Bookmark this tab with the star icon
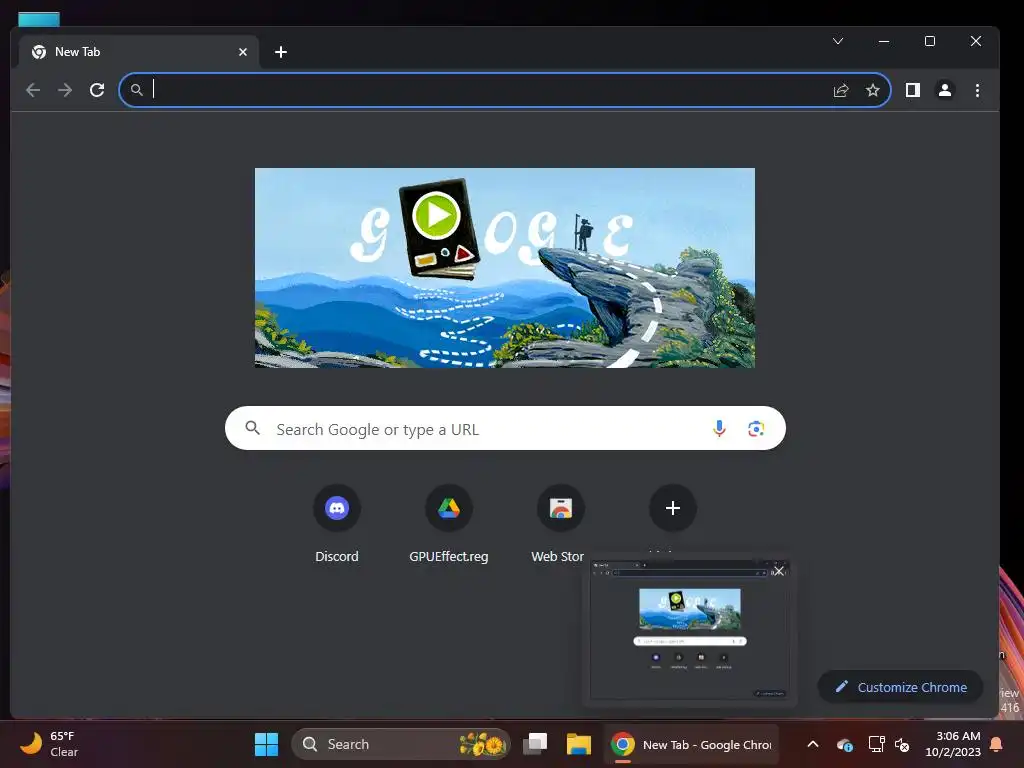The height and width of the screenshot is (768, 1024). [x=872, y=90]
